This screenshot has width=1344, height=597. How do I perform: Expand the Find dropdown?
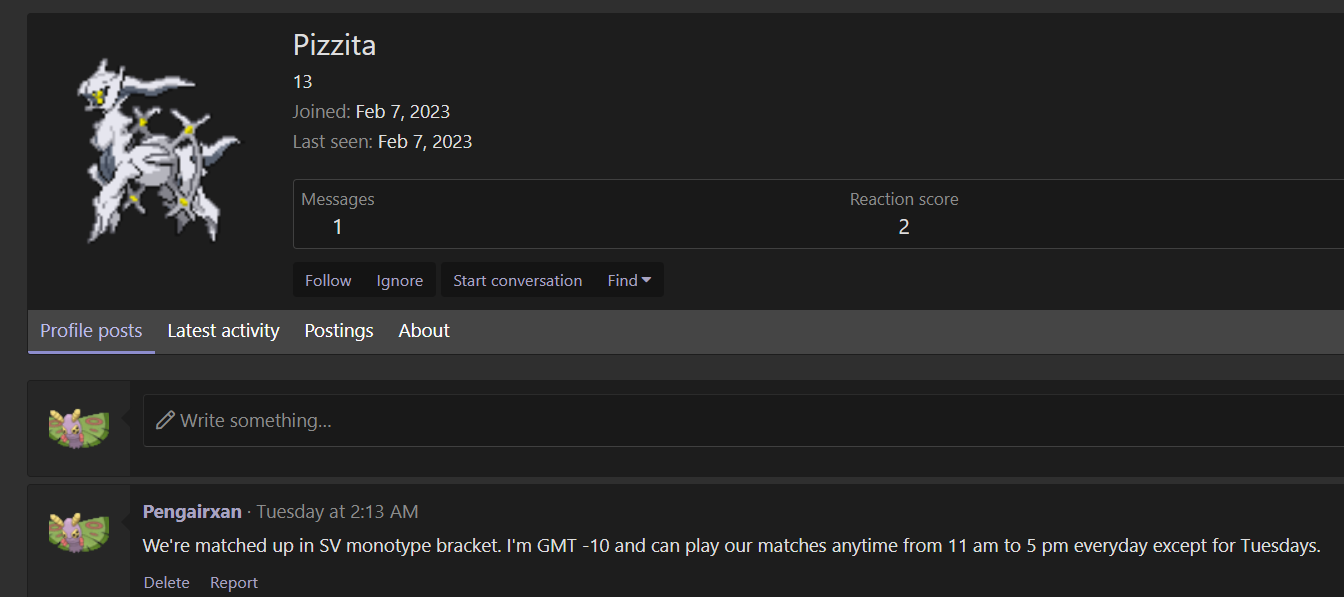pos(629,281)
